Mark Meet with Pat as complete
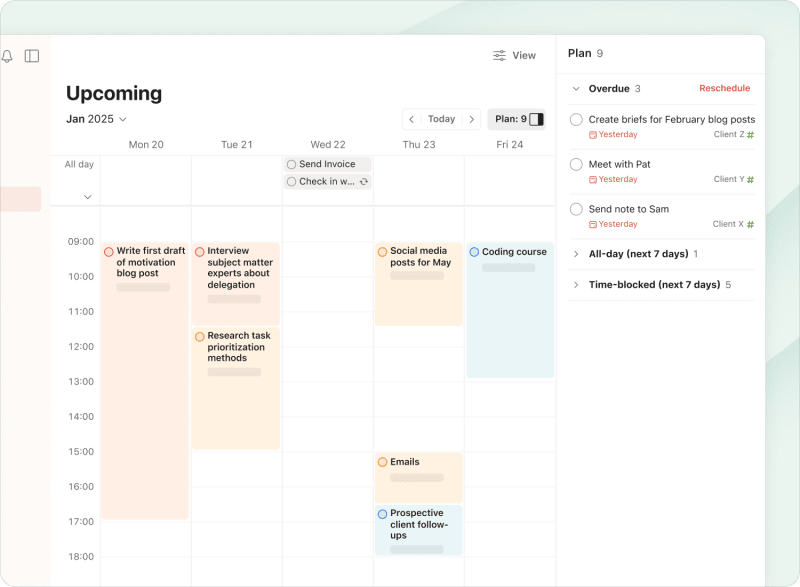This screenshot has width=800, height=587. pyautogui.click(x=576, y=164)
